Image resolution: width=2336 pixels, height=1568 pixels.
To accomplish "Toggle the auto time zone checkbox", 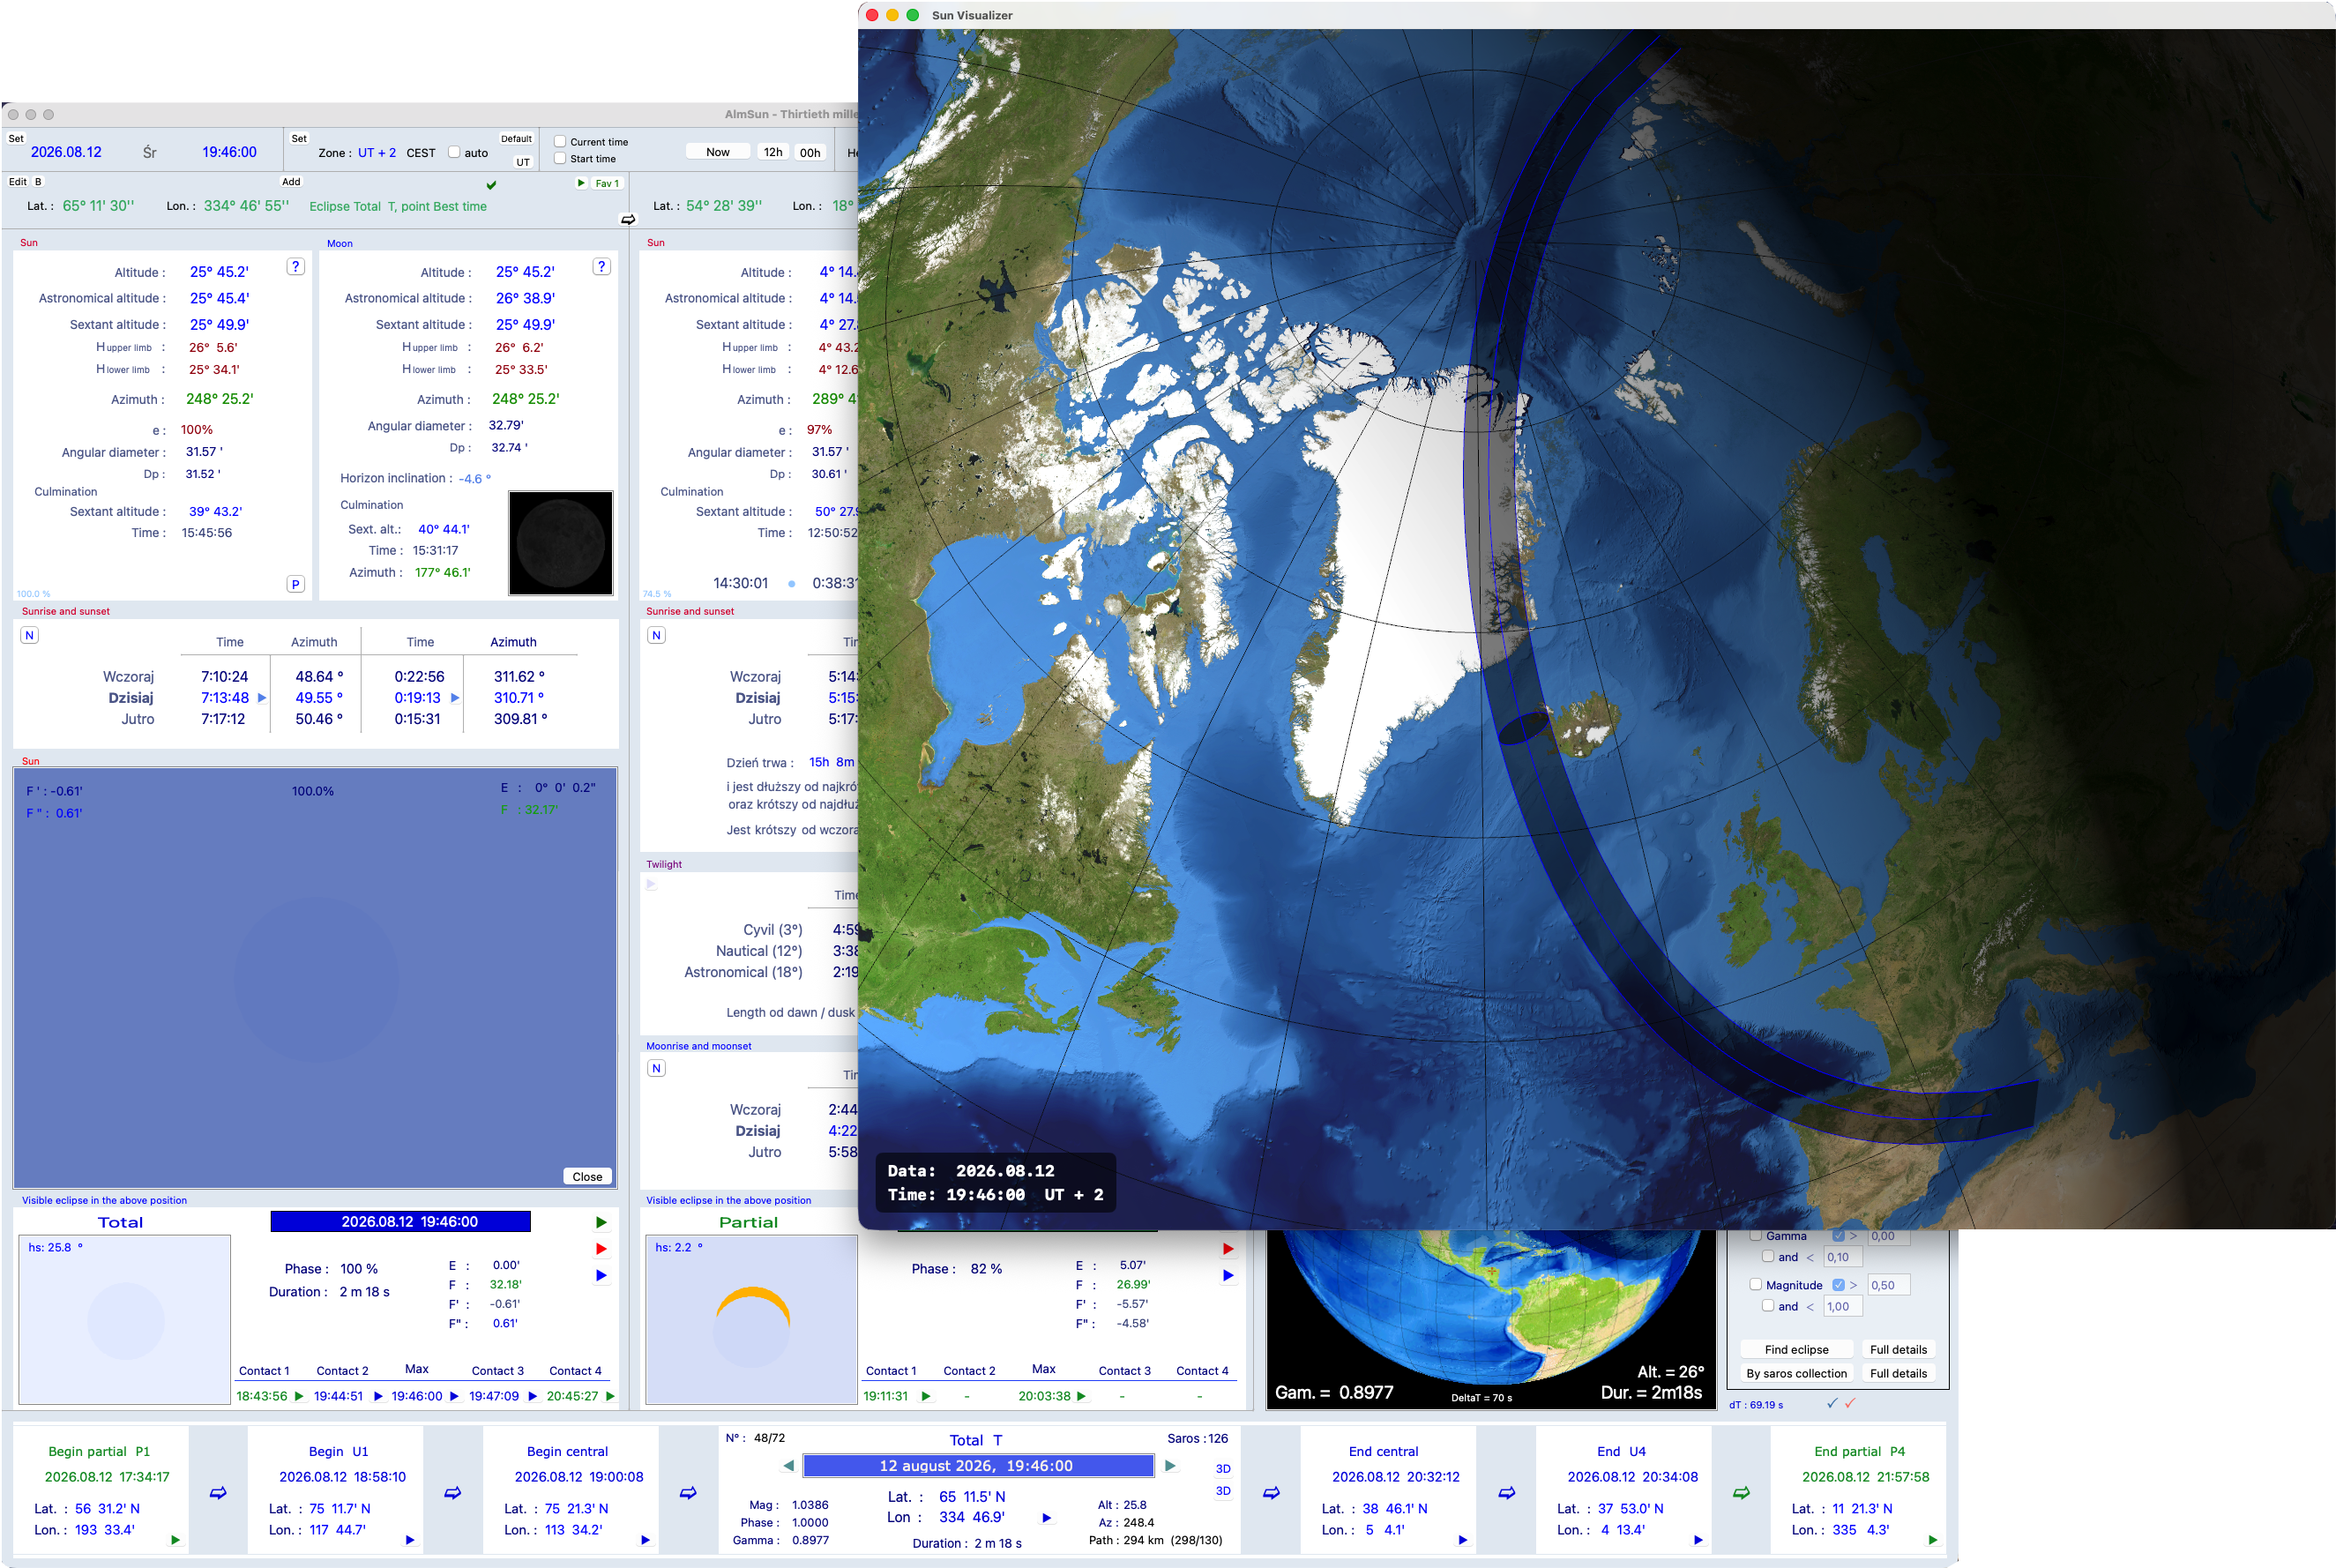I will [x=454, y=152].
